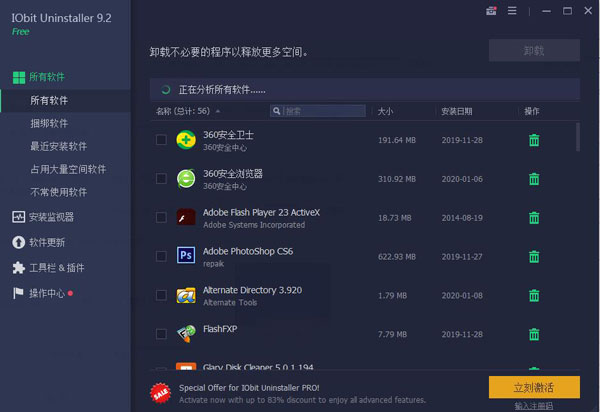Click the FlashFXP app icon
This screenshot has width=600, height=412.
186,334
